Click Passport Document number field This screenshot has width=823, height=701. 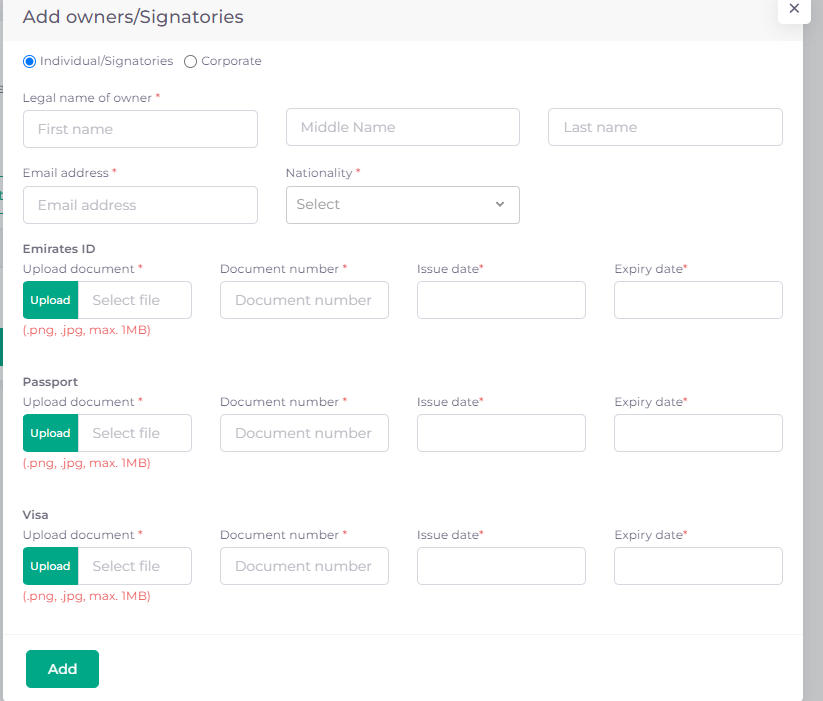(304, 433)
